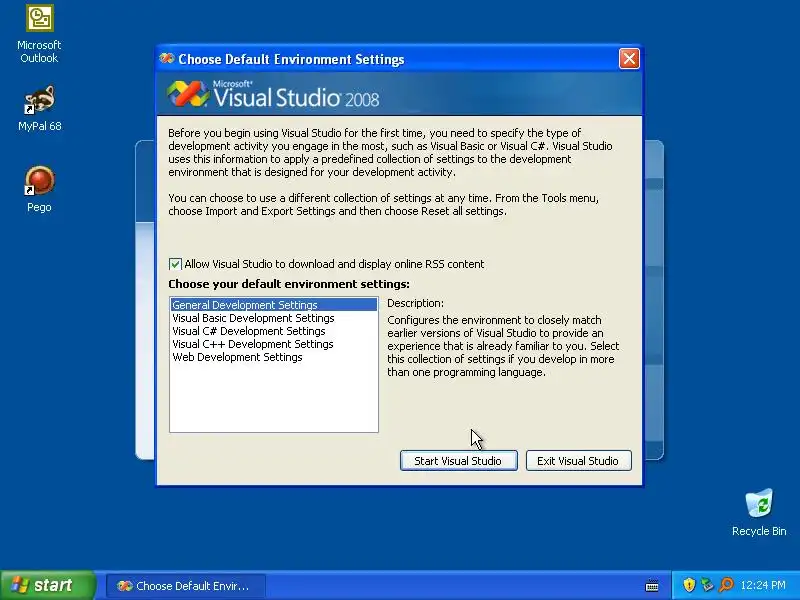Uncheck Allow Visual Studio RSS content checkbox

click(175, 264)
